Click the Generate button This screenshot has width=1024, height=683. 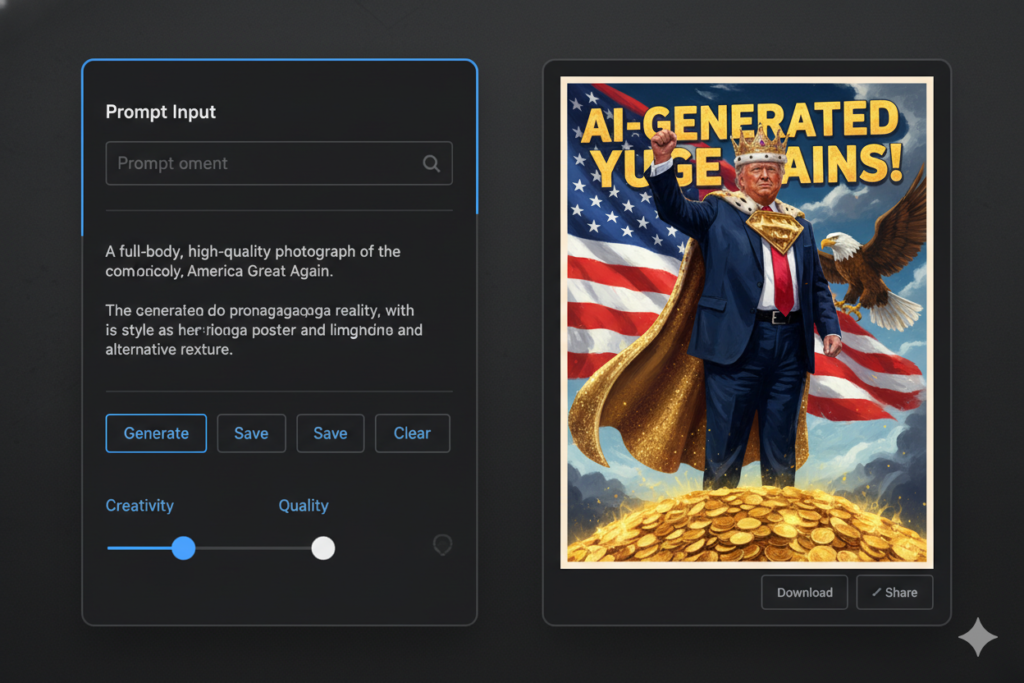click(x=156, y=433)
